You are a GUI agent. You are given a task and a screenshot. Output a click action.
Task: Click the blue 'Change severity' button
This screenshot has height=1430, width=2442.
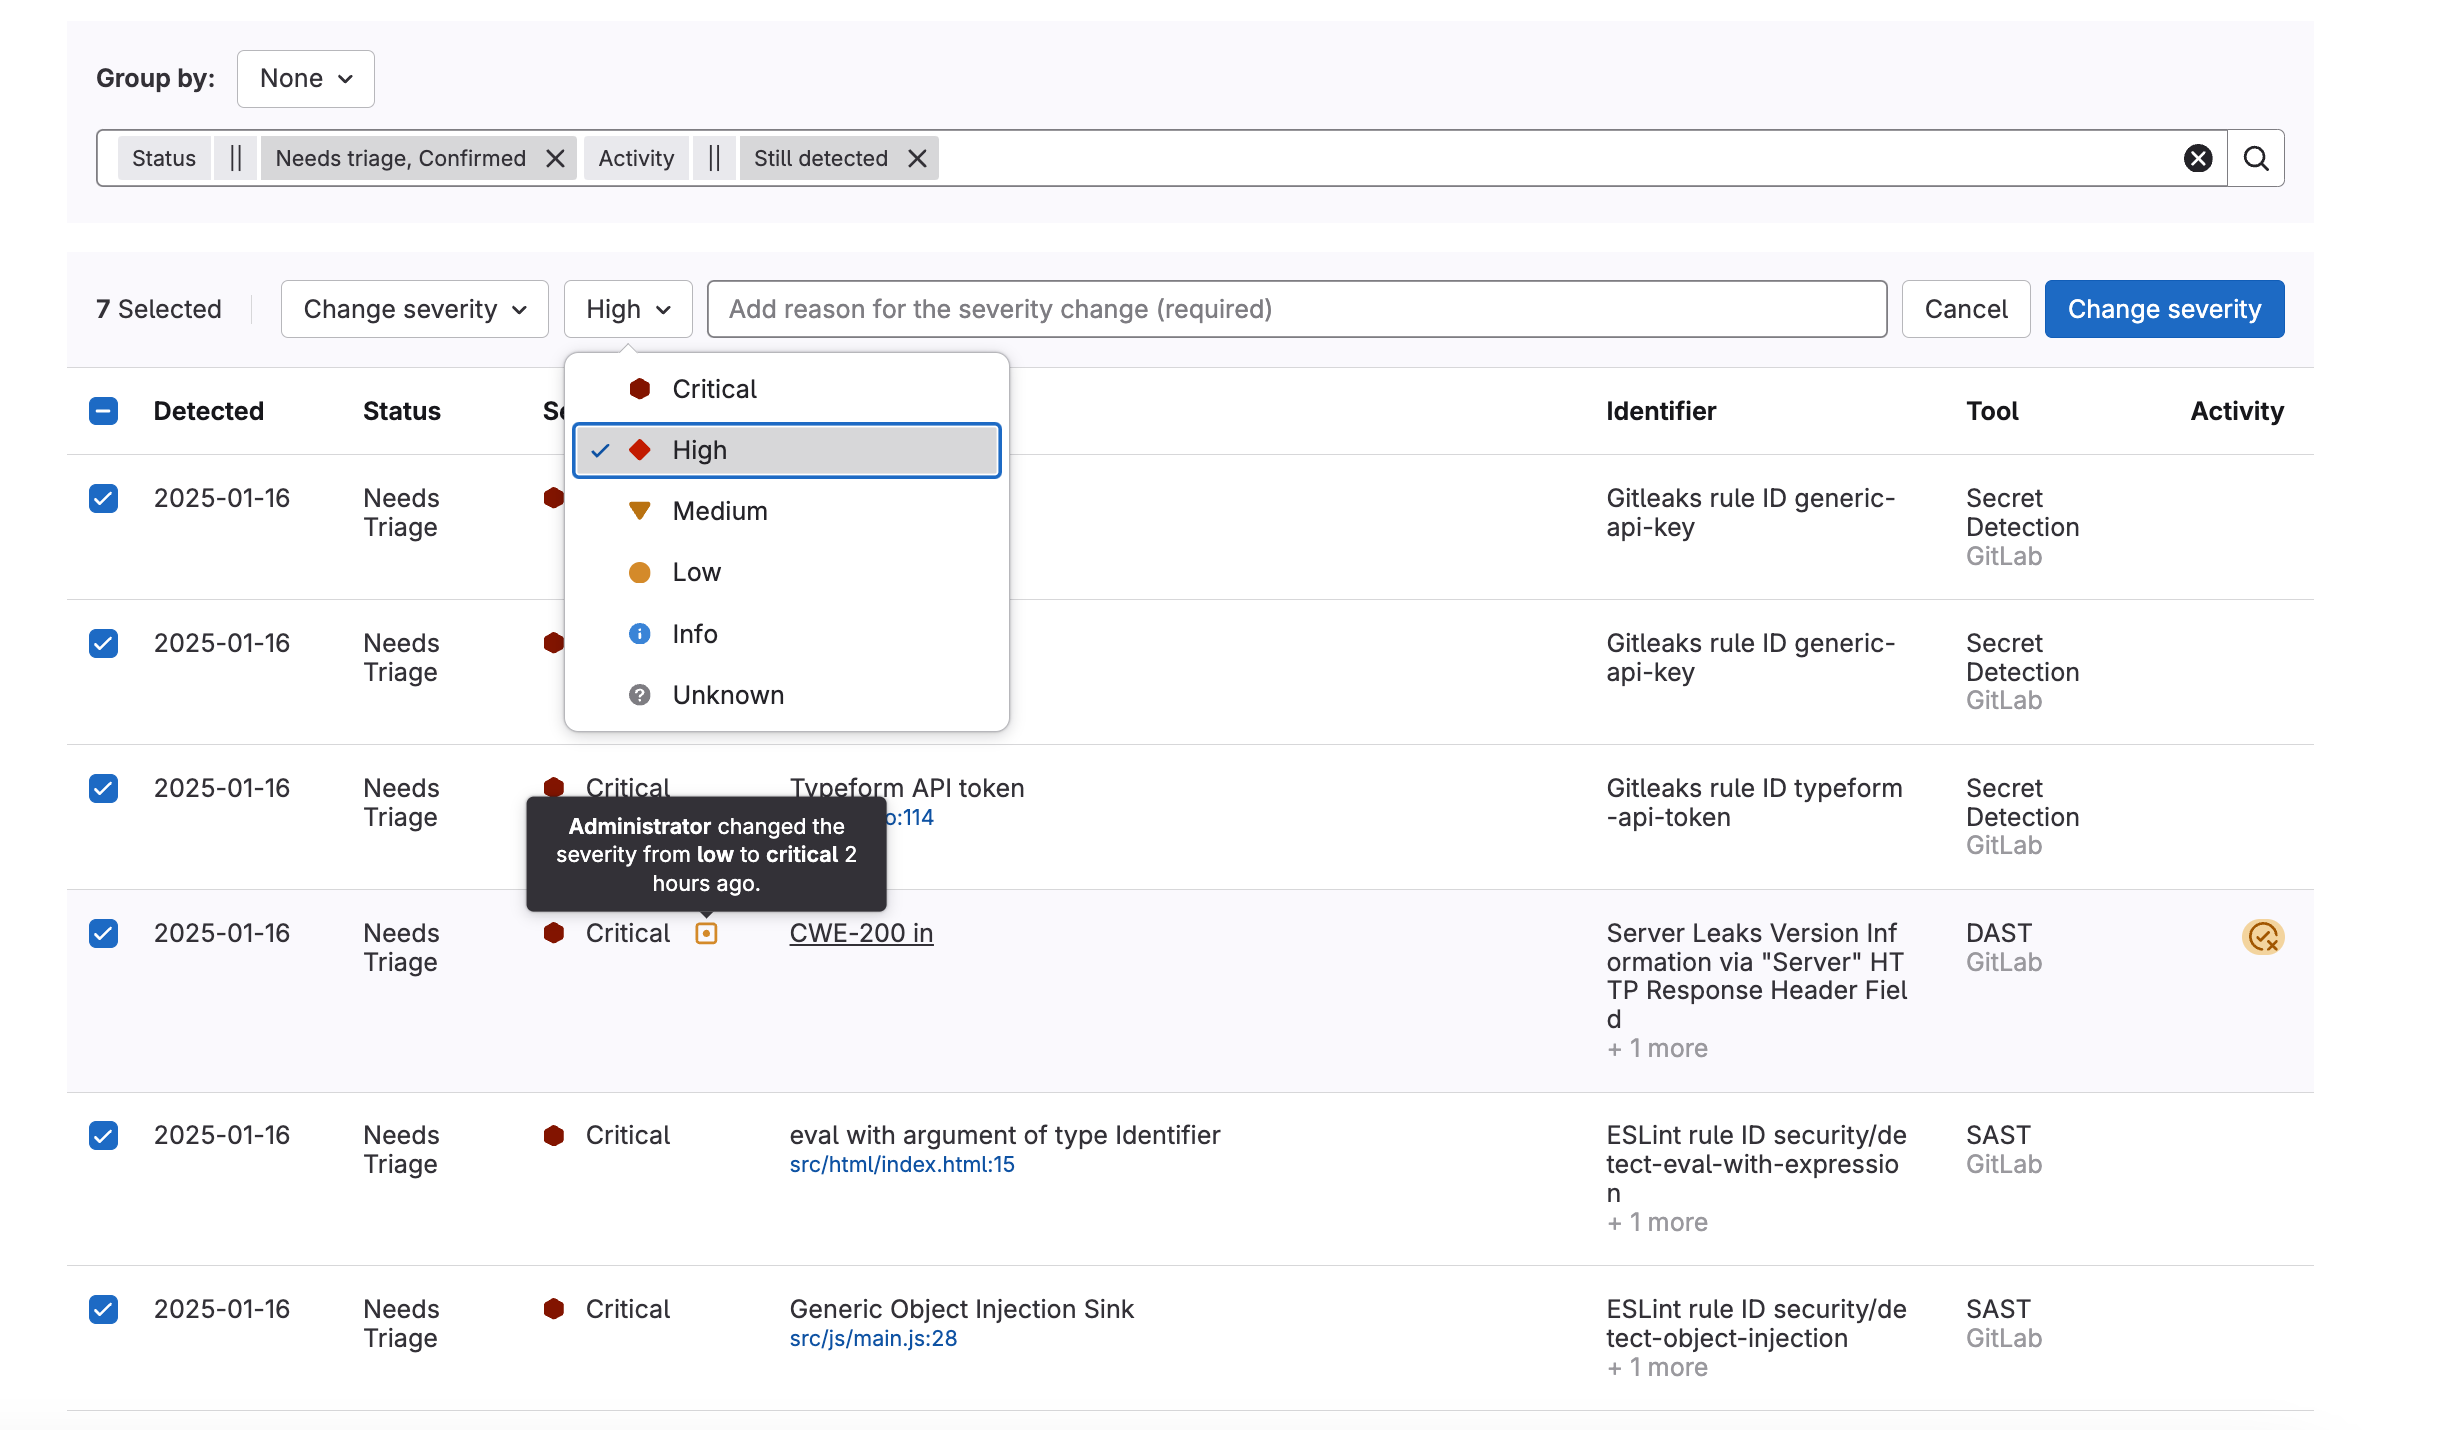click(x=2164, y=309)
